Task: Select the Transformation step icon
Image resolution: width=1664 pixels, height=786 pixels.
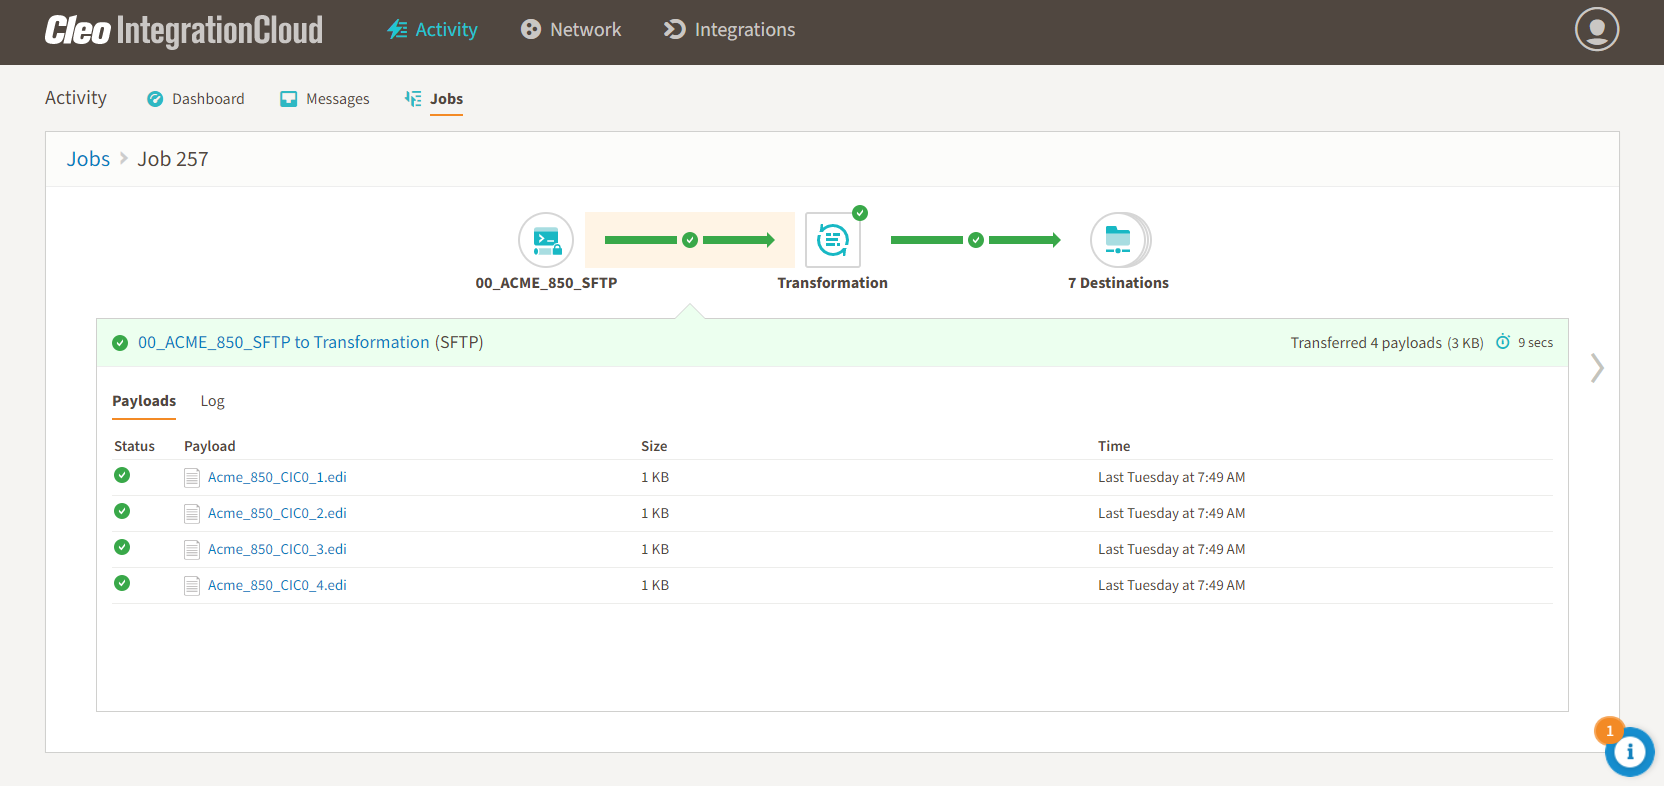Action: pos(832,240)
